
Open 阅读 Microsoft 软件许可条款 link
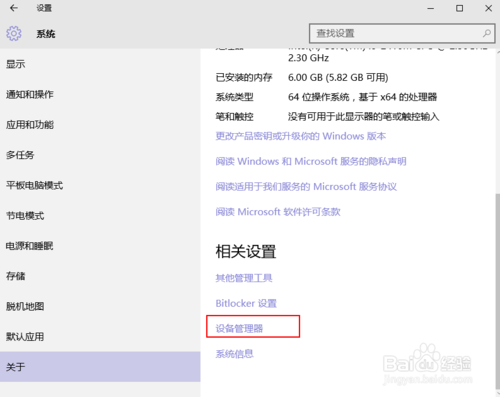click(x=278, y=212)
